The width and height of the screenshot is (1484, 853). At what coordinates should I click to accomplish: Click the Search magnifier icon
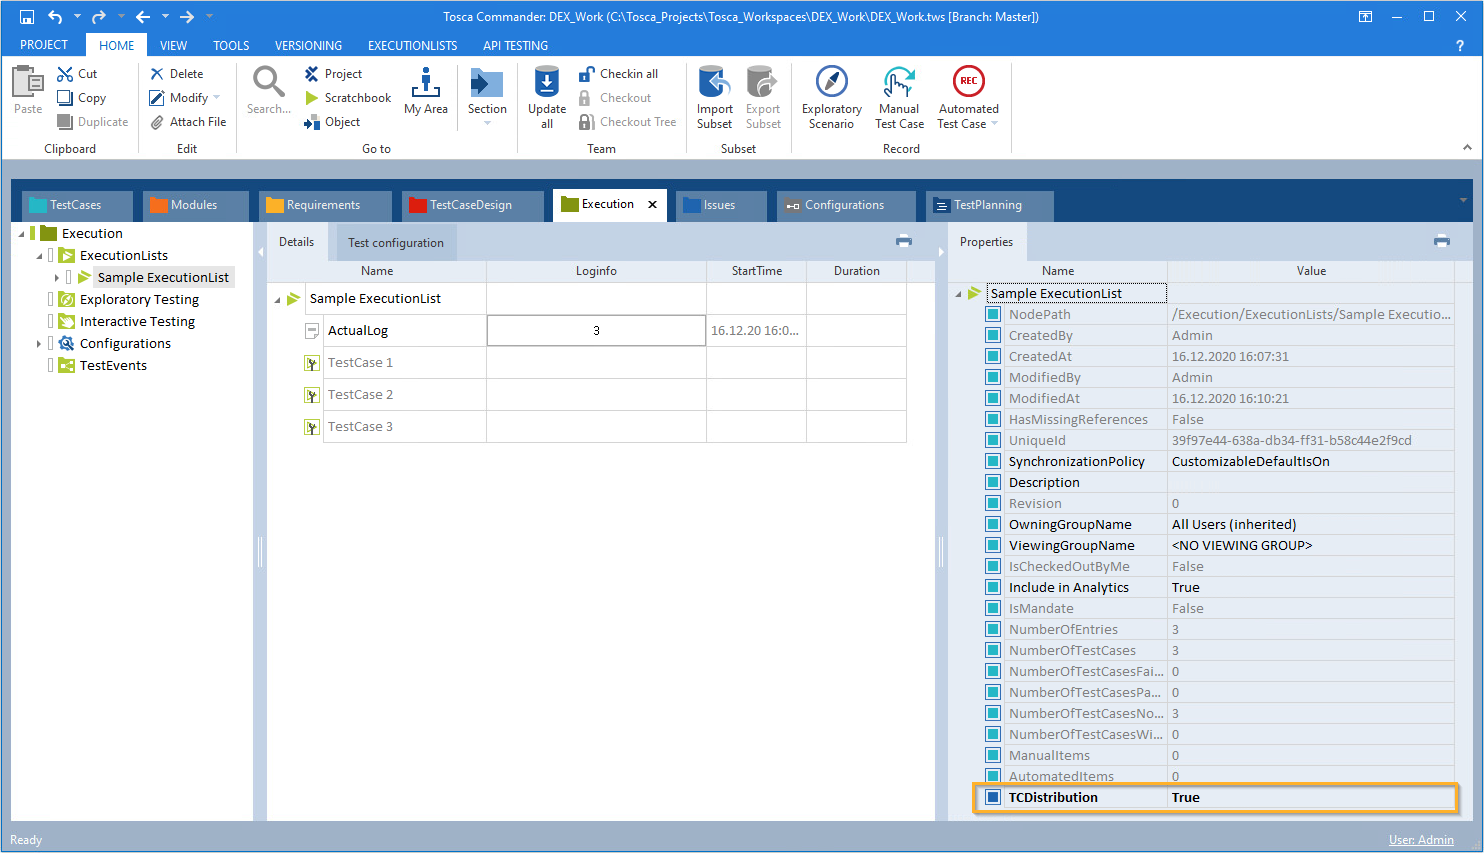coord(268,82)
